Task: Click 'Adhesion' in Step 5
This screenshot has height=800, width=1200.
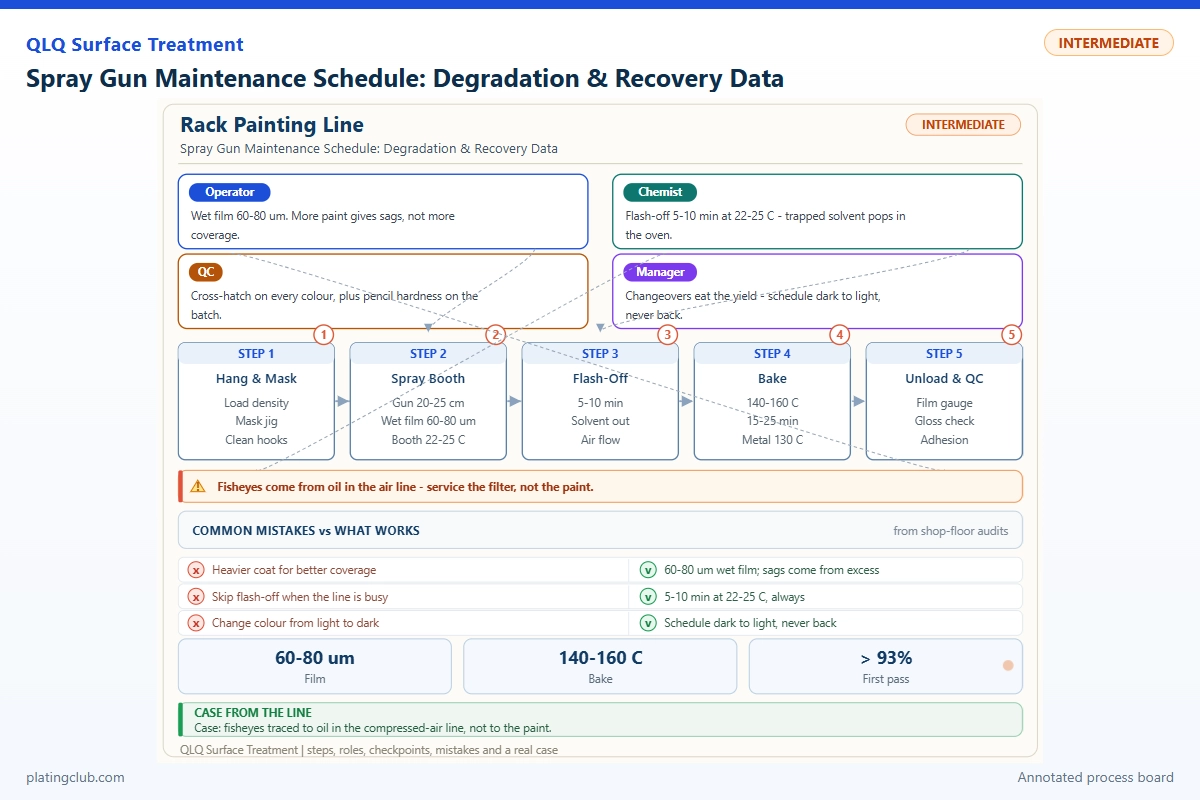Action: [x=944, y=440]
